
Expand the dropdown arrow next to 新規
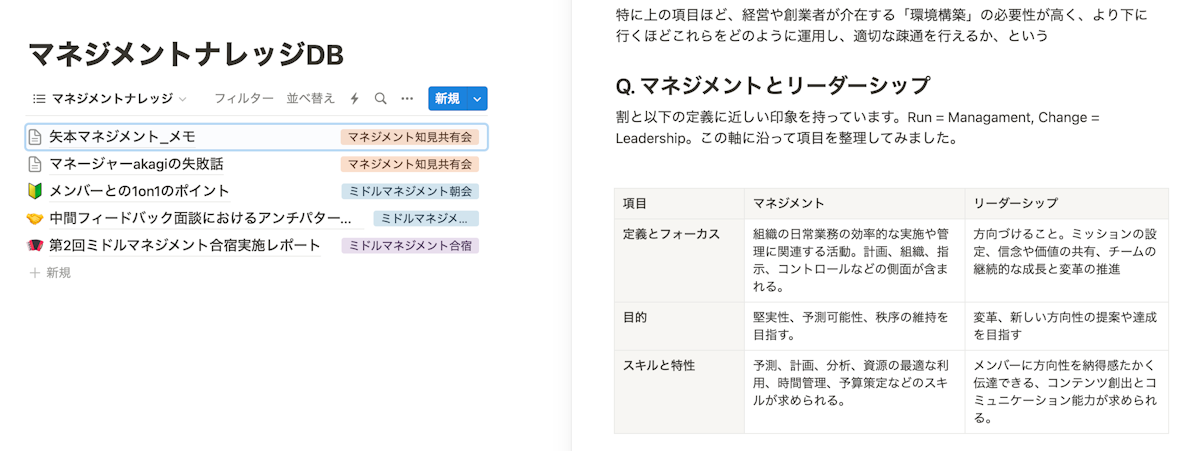[x=478, y=99]
